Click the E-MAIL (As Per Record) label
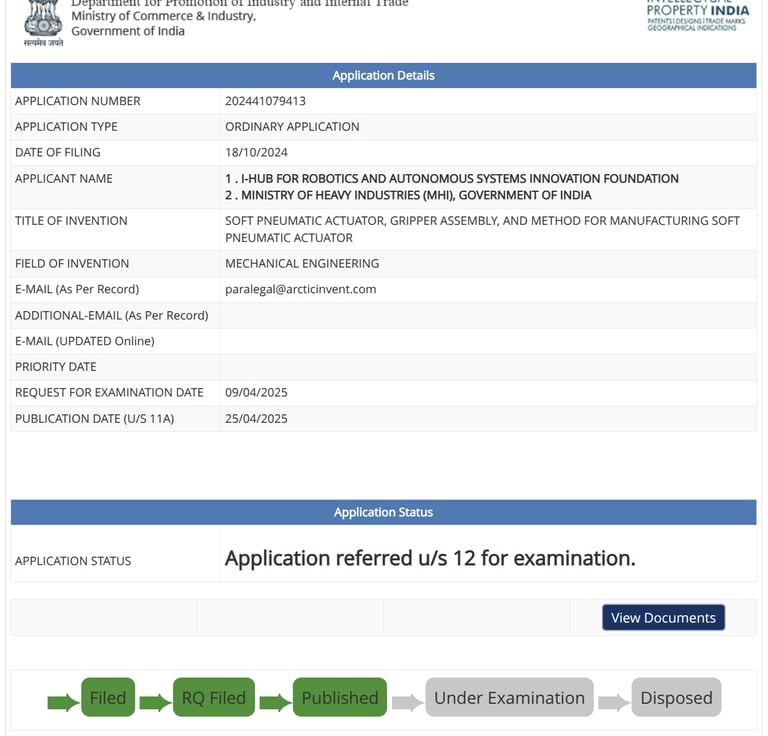This screenshot has height=736, width=768. pos(77,289)
